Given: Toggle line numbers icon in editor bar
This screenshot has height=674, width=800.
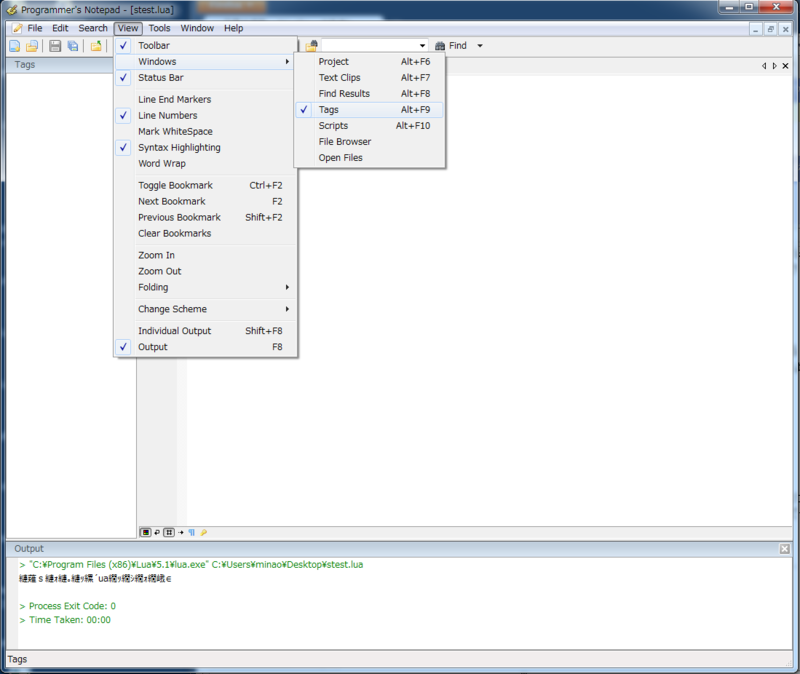Looking at the screenshot, I should coord(169,532).
